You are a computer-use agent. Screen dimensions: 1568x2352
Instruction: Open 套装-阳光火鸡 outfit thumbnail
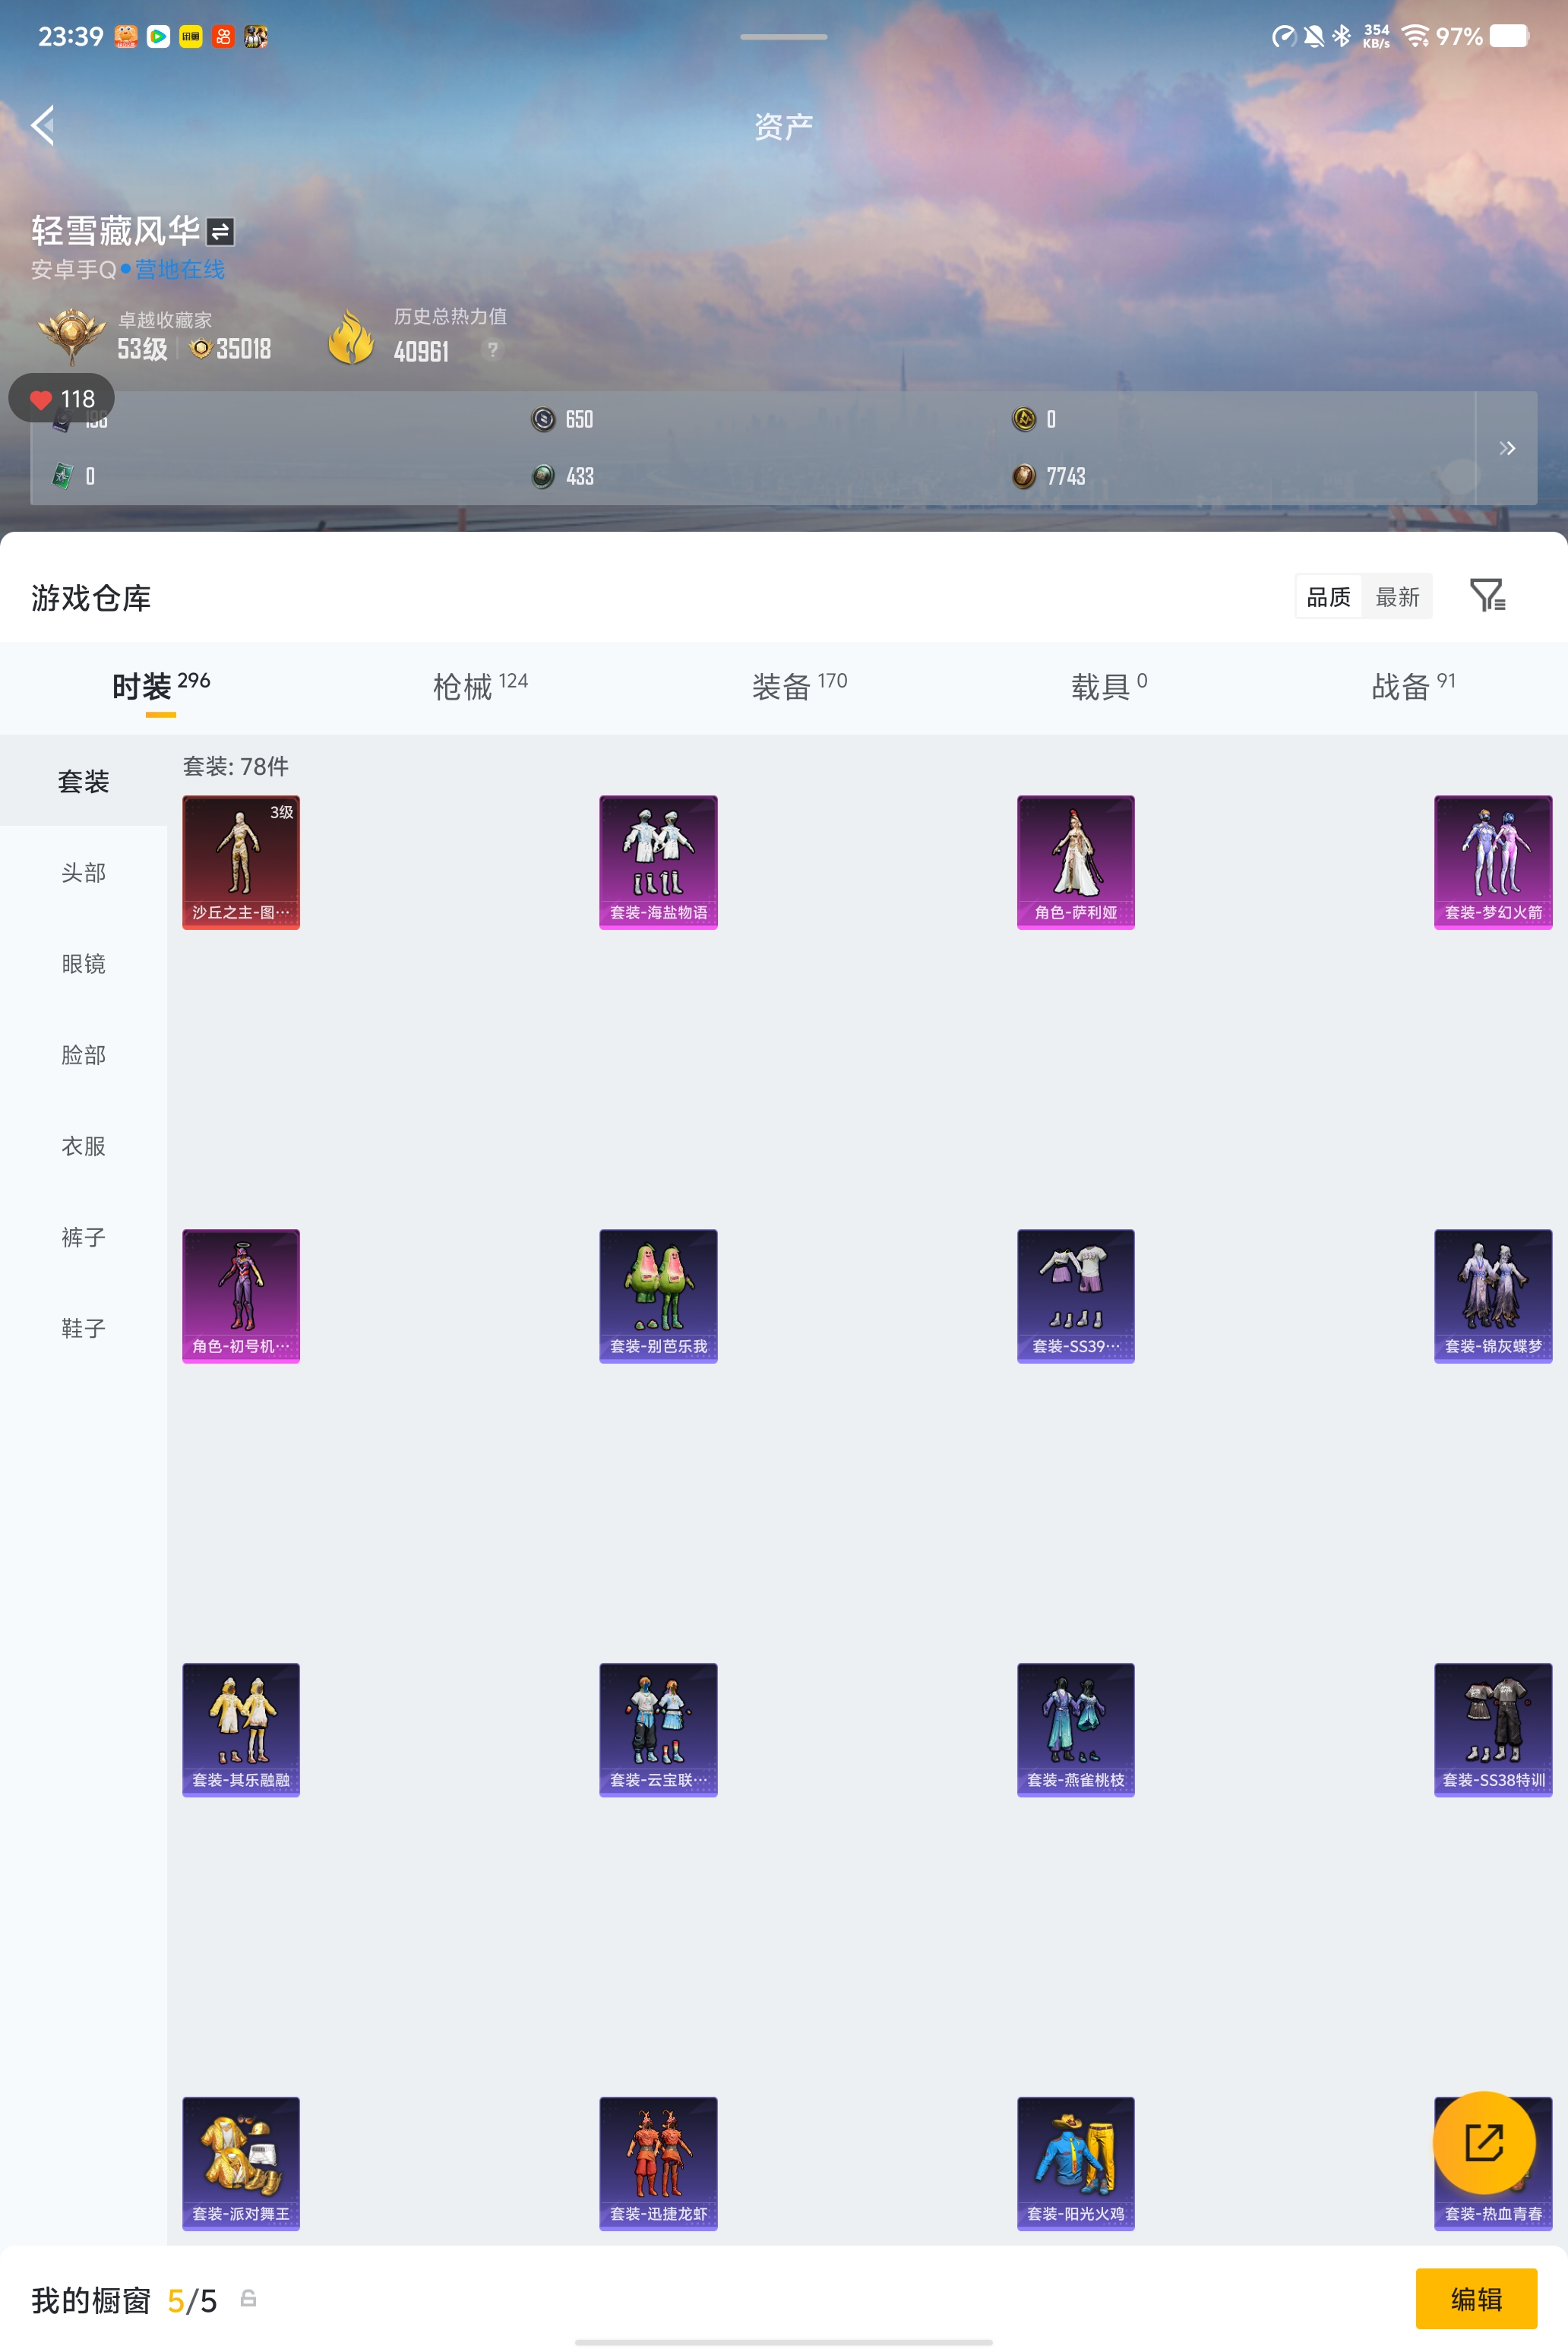(1076, 2164)
